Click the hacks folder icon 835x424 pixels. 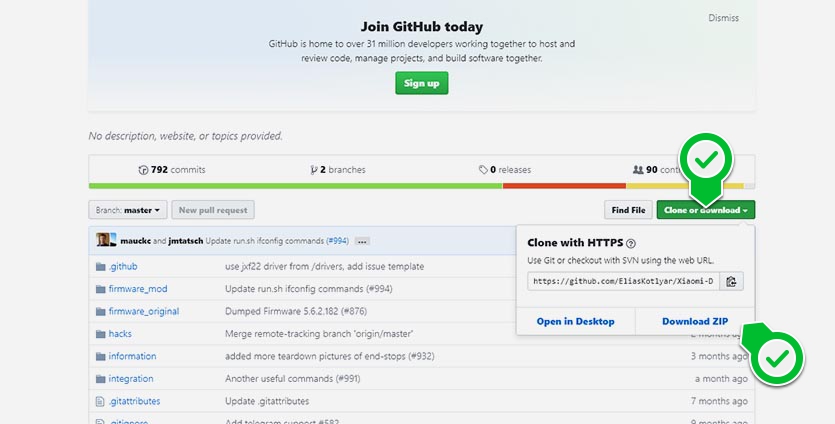pyautogui.click(x=100, y=334)
